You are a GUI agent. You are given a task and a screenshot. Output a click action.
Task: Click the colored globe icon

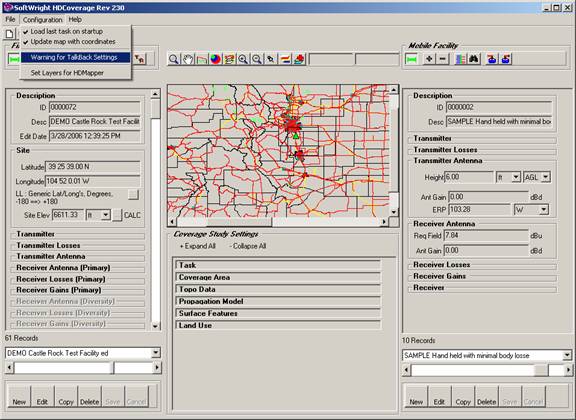pos(216,59)
